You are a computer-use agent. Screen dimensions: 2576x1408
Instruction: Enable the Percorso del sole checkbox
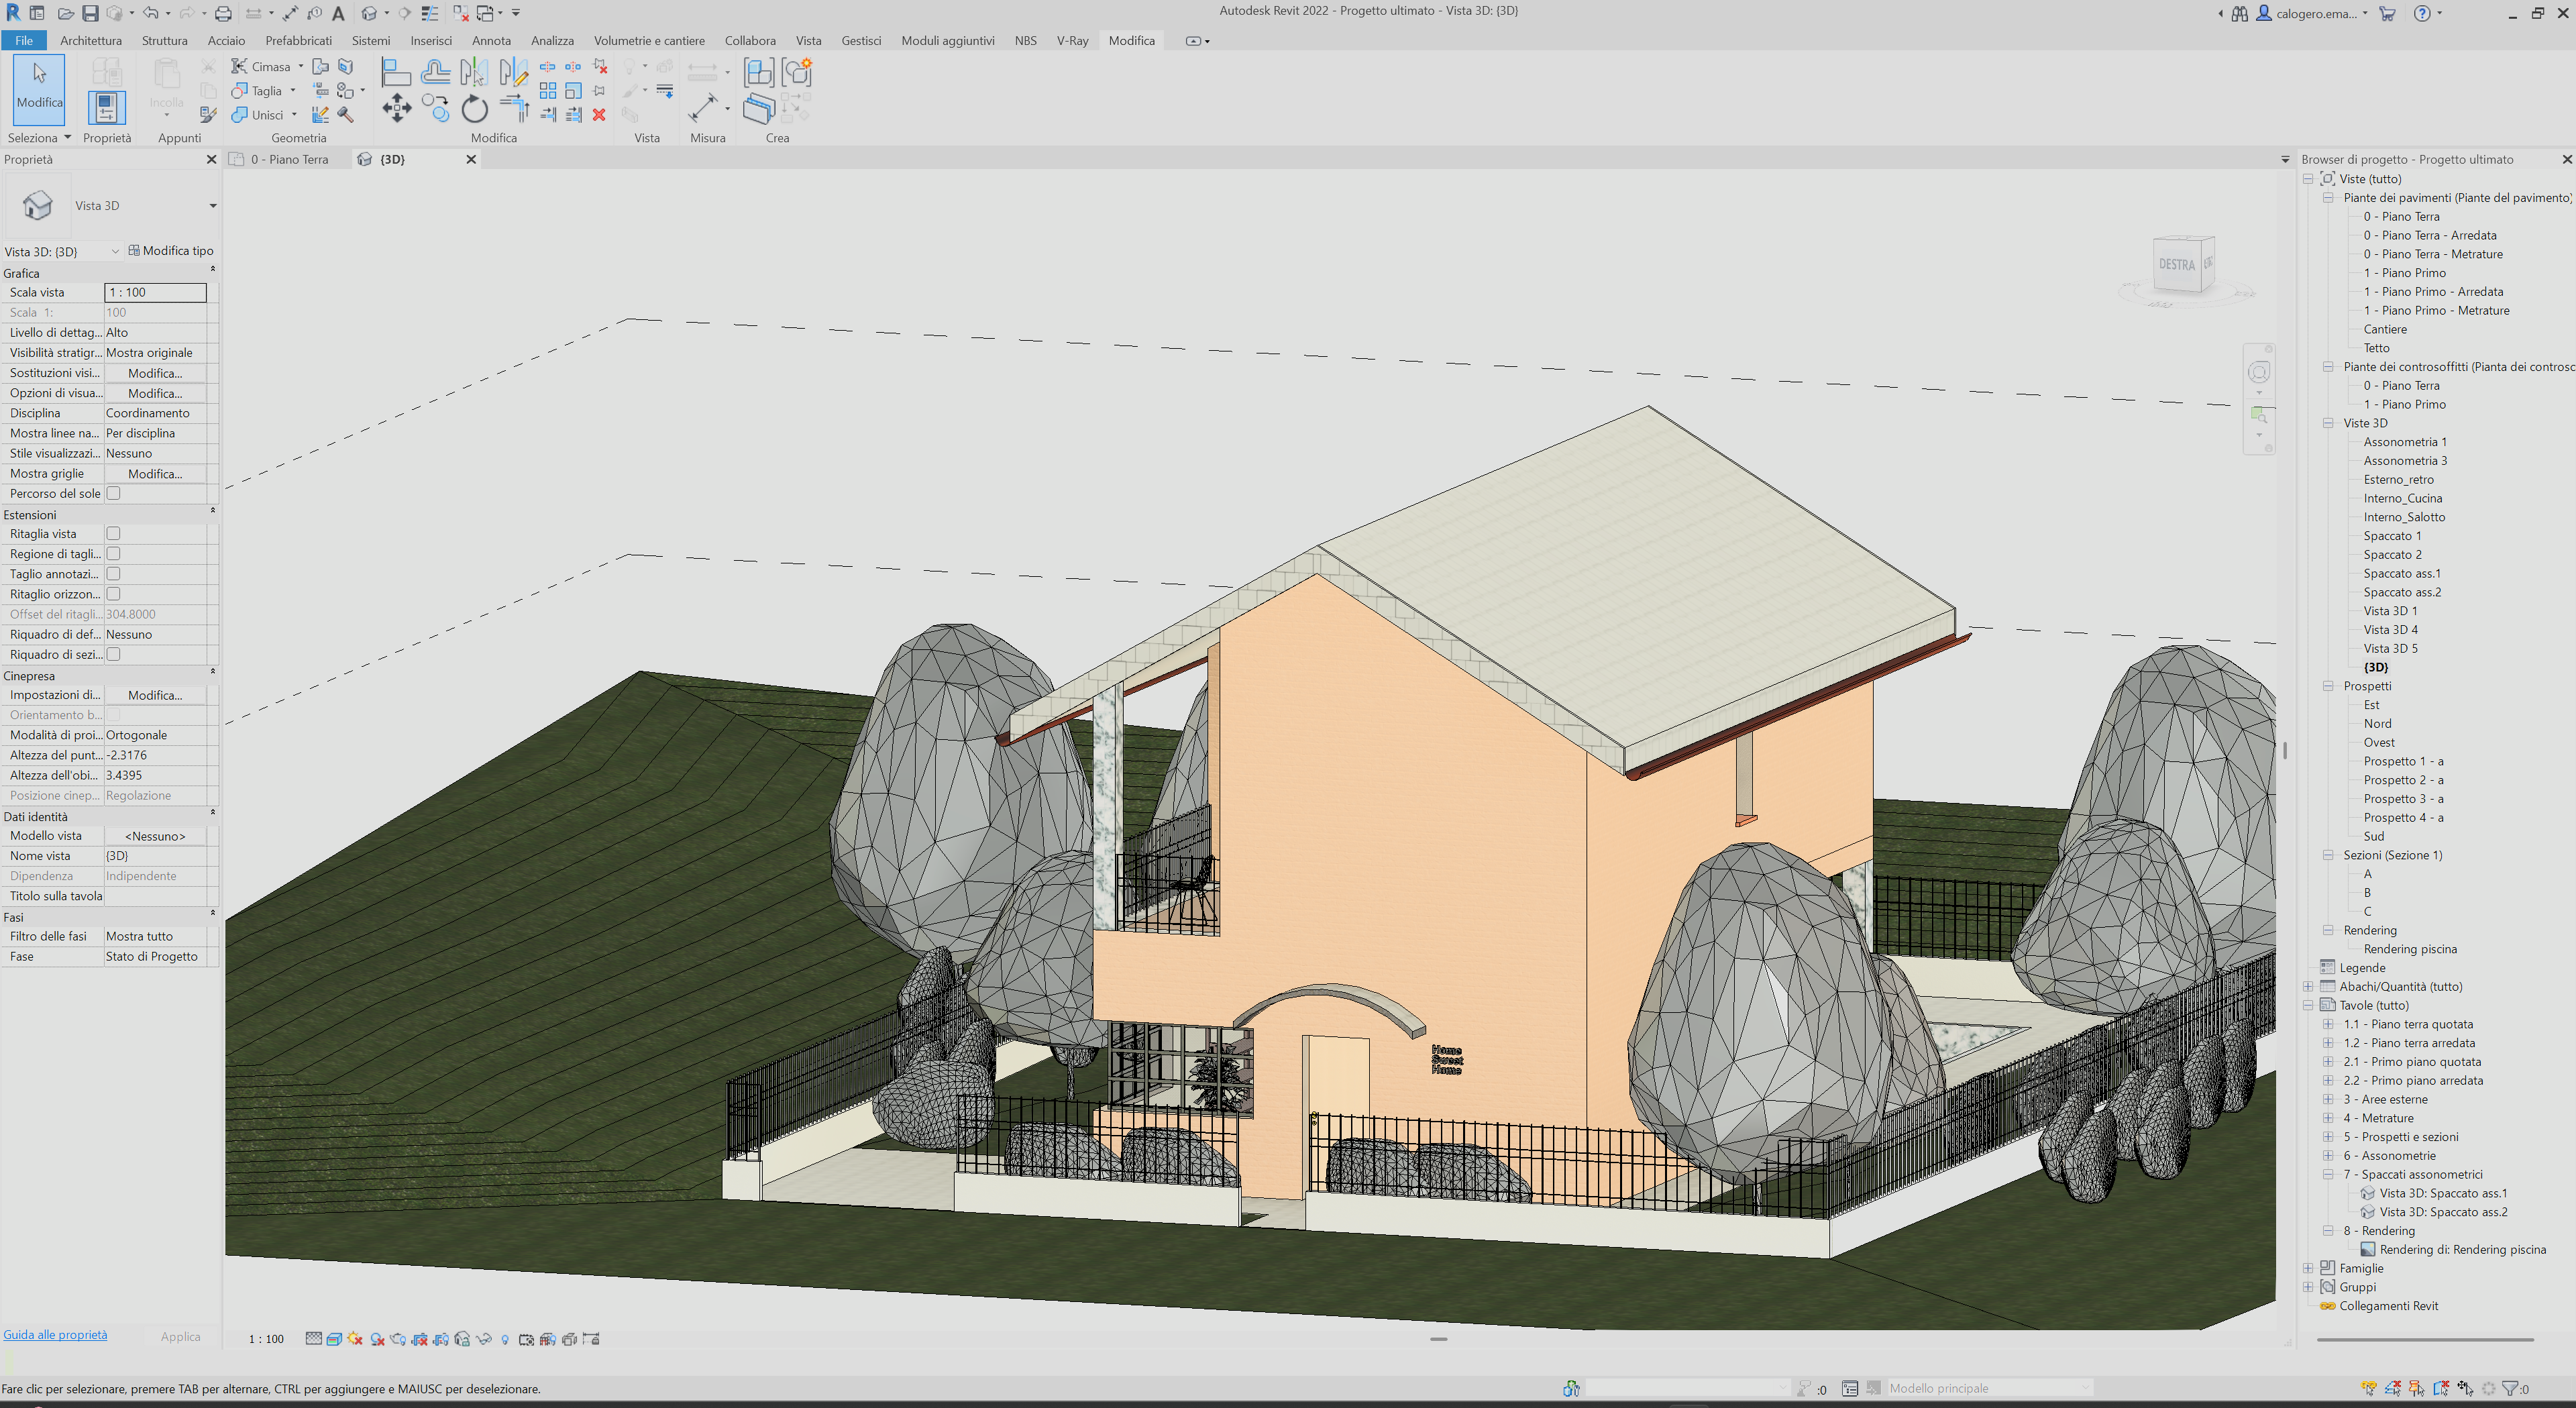click(114, 493)
